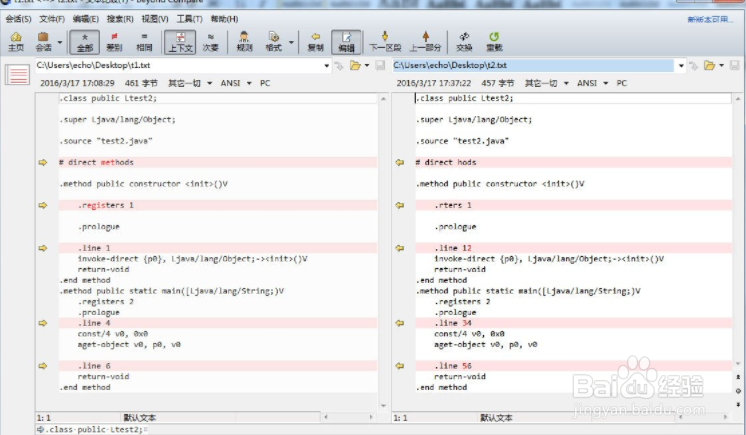Image resolution: width=746 pixels, height=435 pixels.
Task: Open right pane ANSI encoding dropdown
Action: point(592,83)
